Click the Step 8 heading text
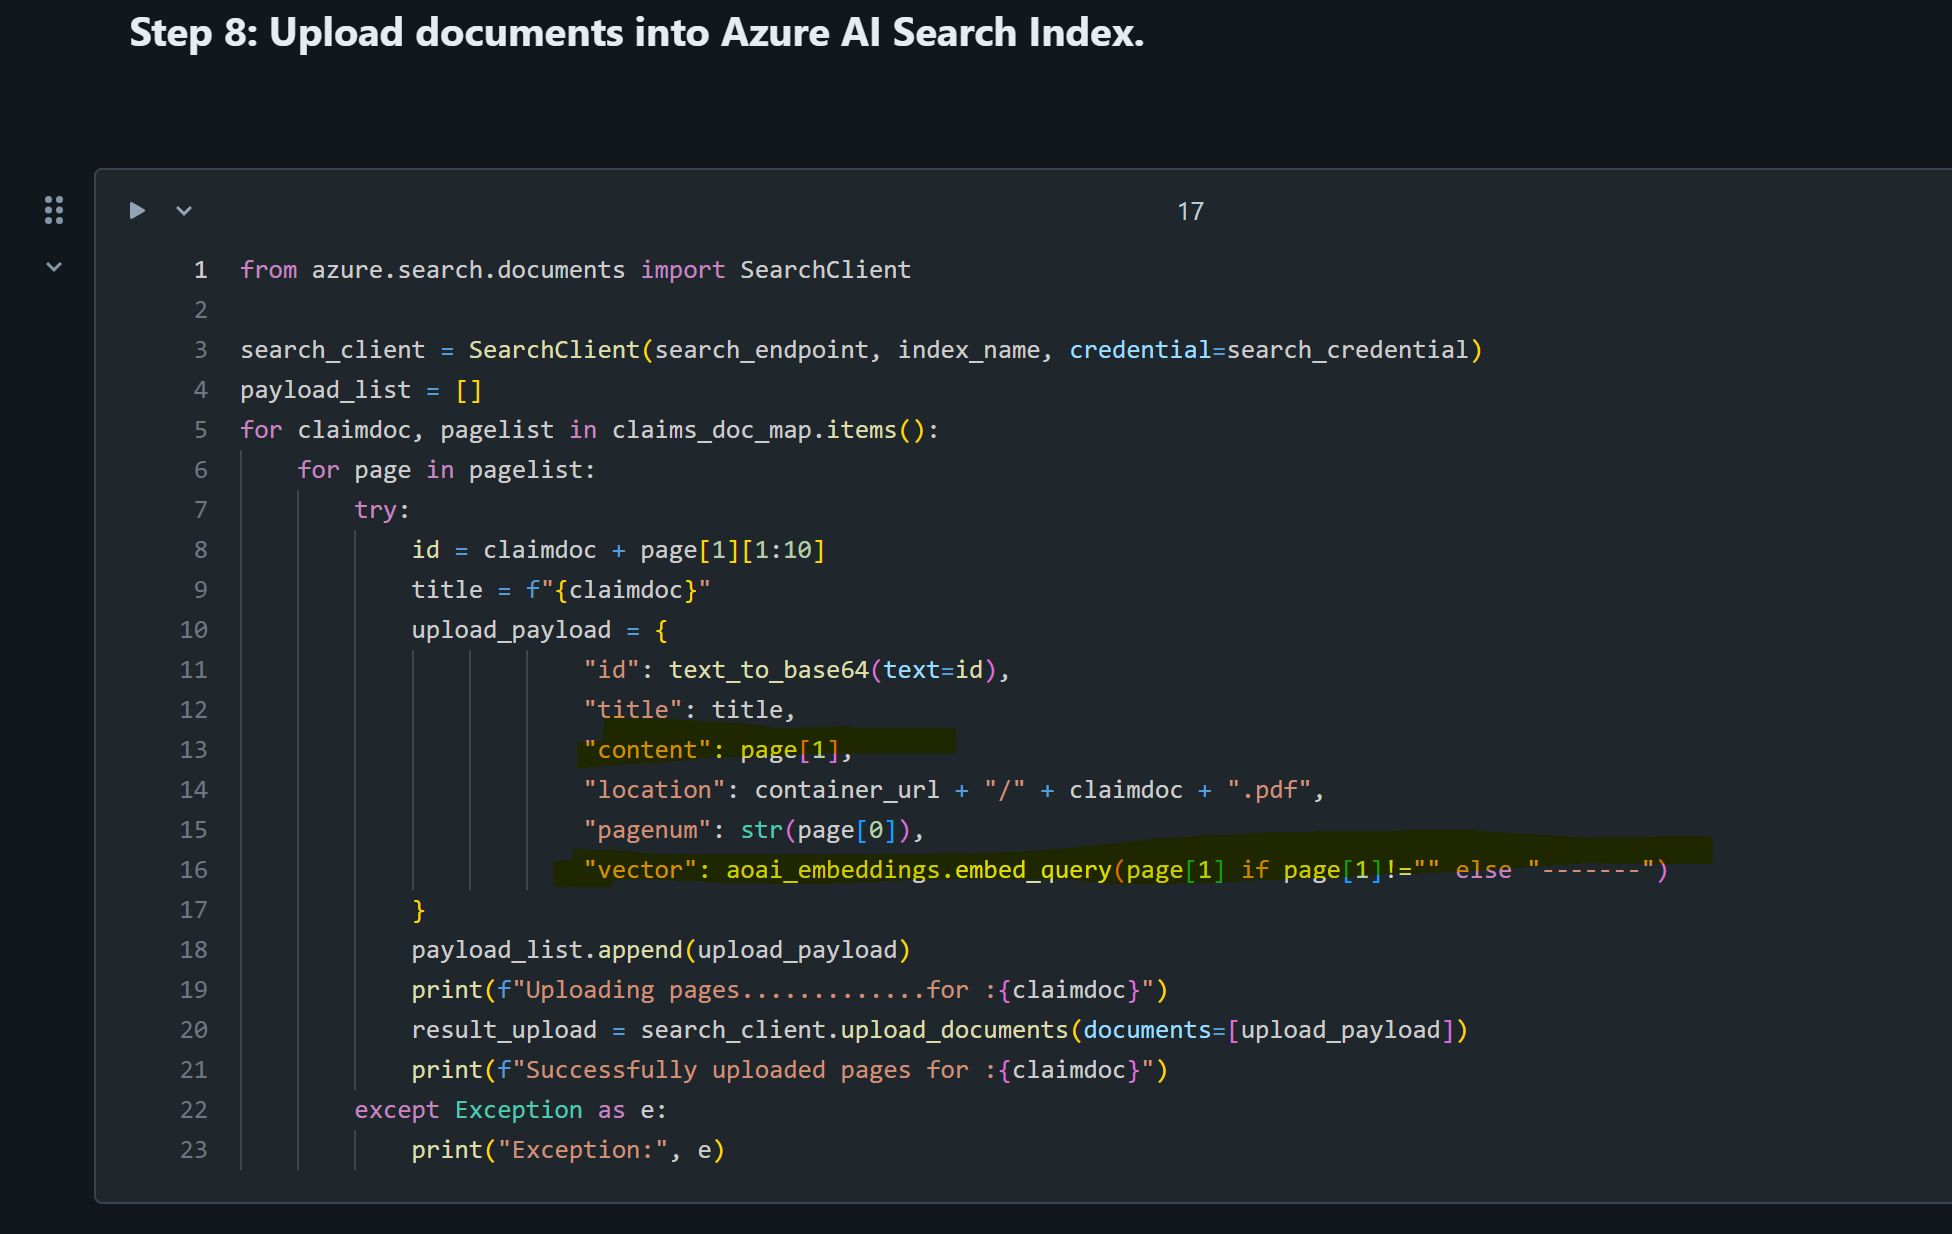The height and width of the screenshot is (1234, 1952). (x=636, y=33)
